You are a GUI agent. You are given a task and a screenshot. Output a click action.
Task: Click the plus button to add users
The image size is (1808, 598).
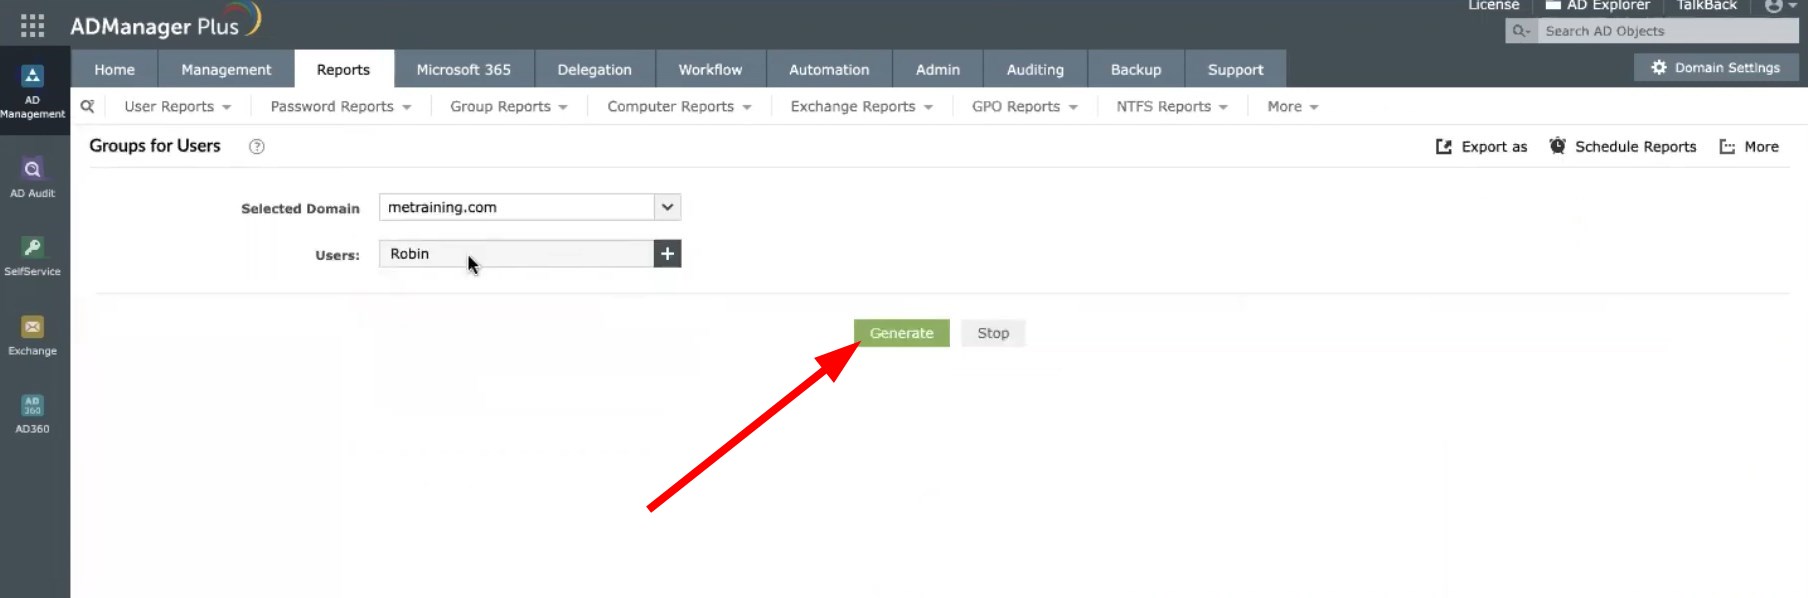(667, 254)
